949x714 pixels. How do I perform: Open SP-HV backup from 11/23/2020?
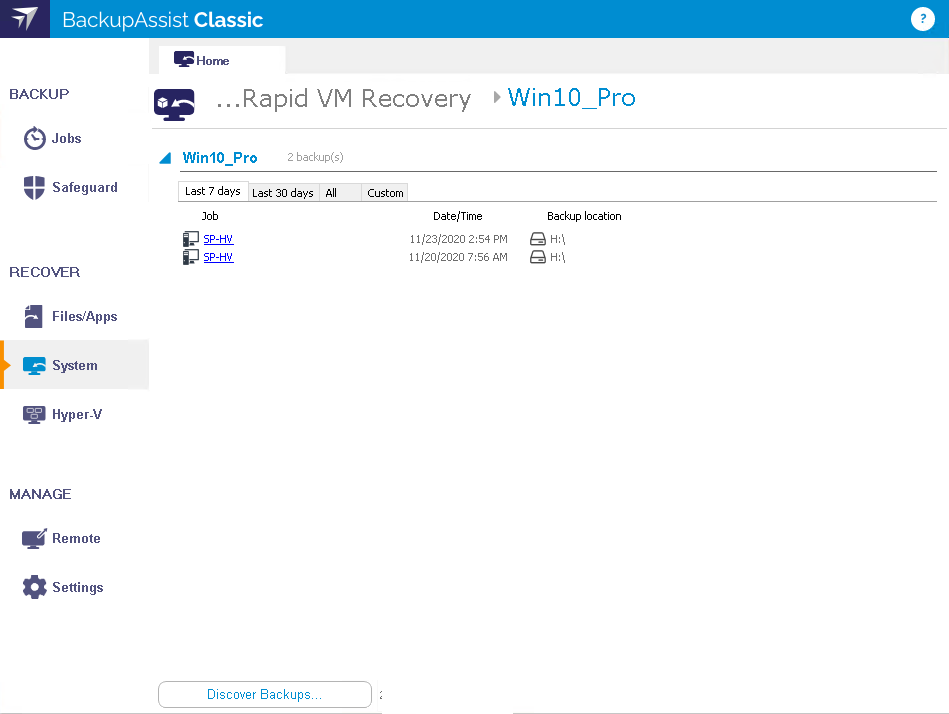coord(218,239)
